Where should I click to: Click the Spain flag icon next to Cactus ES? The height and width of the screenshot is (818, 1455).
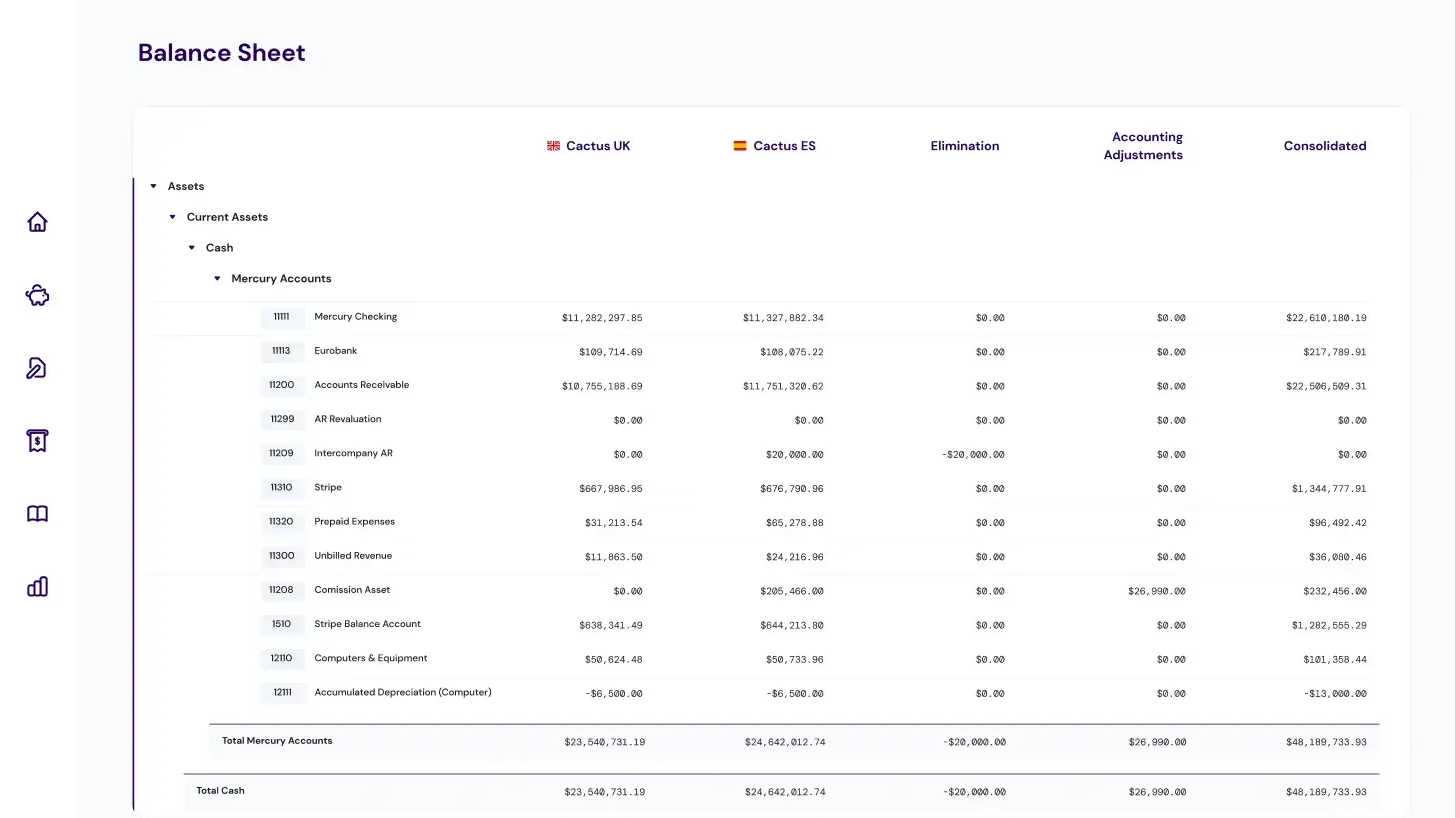coord(740,146)
